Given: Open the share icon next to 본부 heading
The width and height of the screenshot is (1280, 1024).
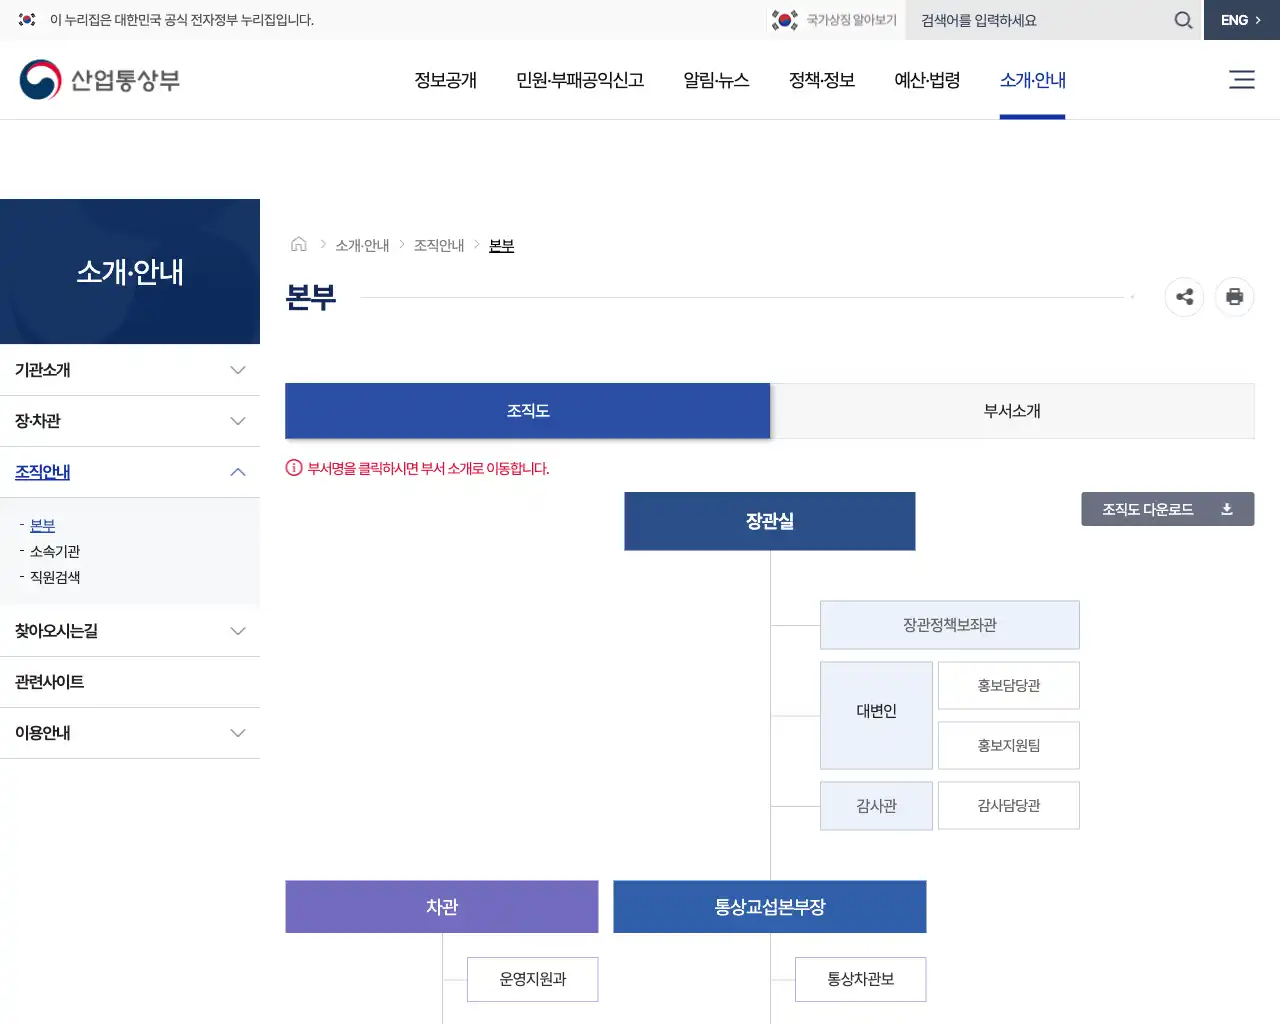Looking at the screenshot, I should coord(1184,297).
